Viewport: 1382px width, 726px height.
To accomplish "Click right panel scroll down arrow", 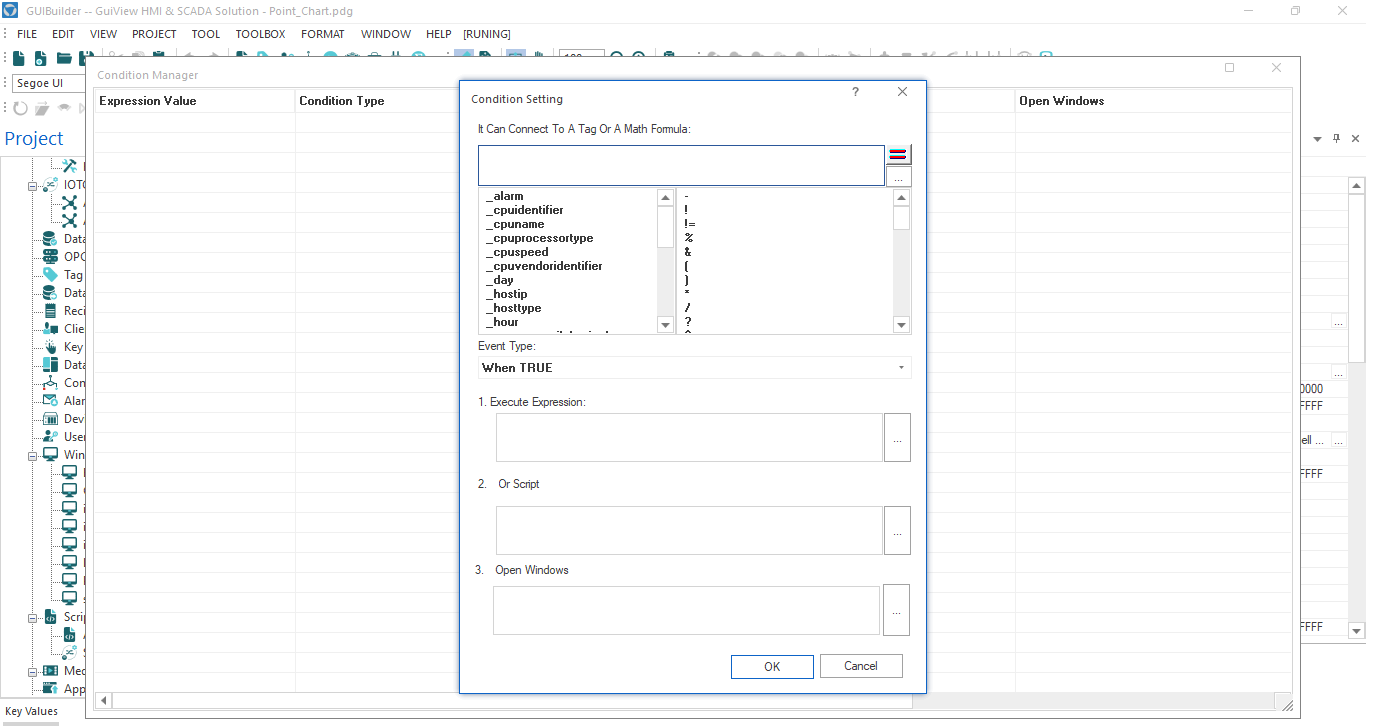I will tap(1356, 630).
